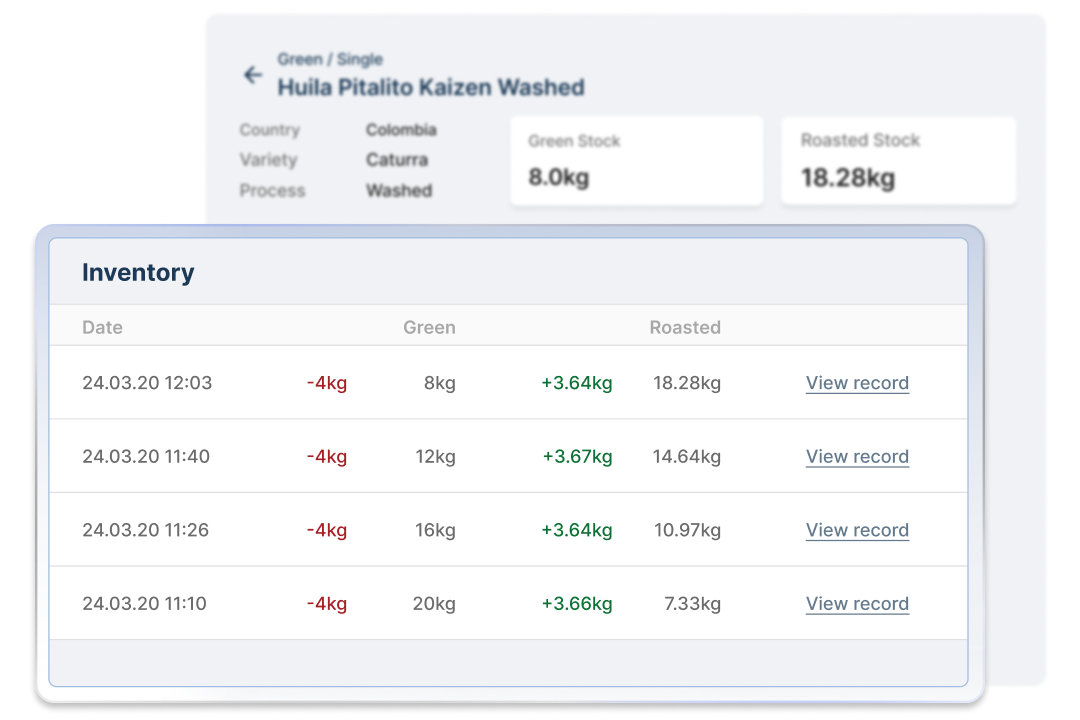1080x720 pixels.
Task: Open the View record link for 24.03.20 11:10
Action: click(x=857, y=603)
